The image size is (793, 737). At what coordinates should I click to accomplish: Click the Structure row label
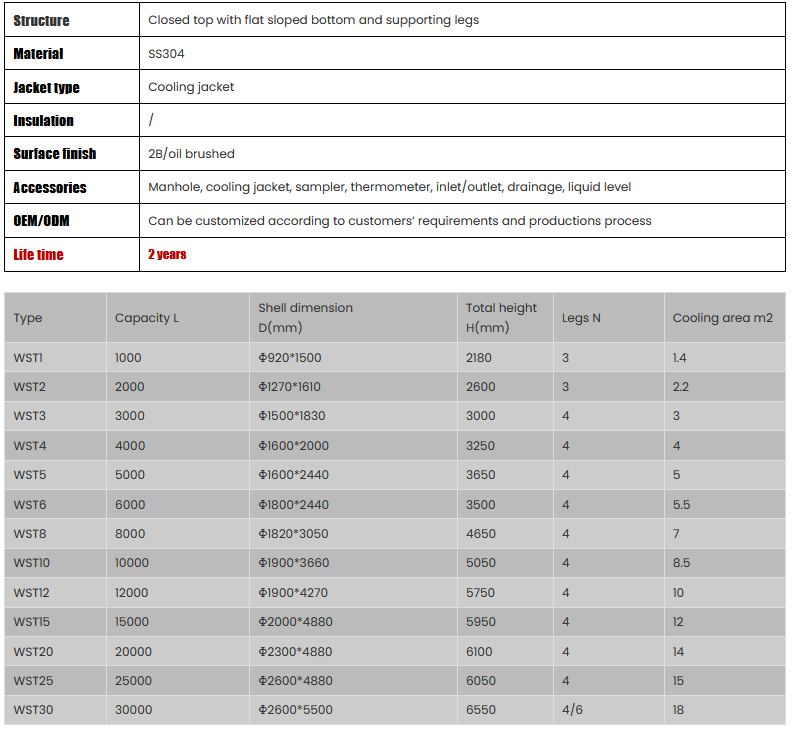click(41, 20)
